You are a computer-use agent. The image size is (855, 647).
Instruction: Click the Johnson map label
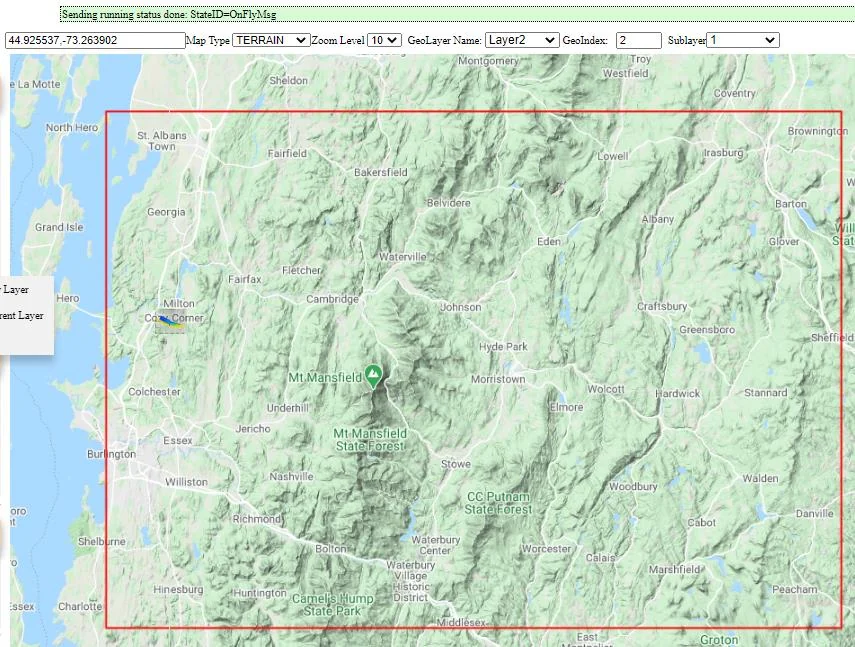click(x=461, y=307)
